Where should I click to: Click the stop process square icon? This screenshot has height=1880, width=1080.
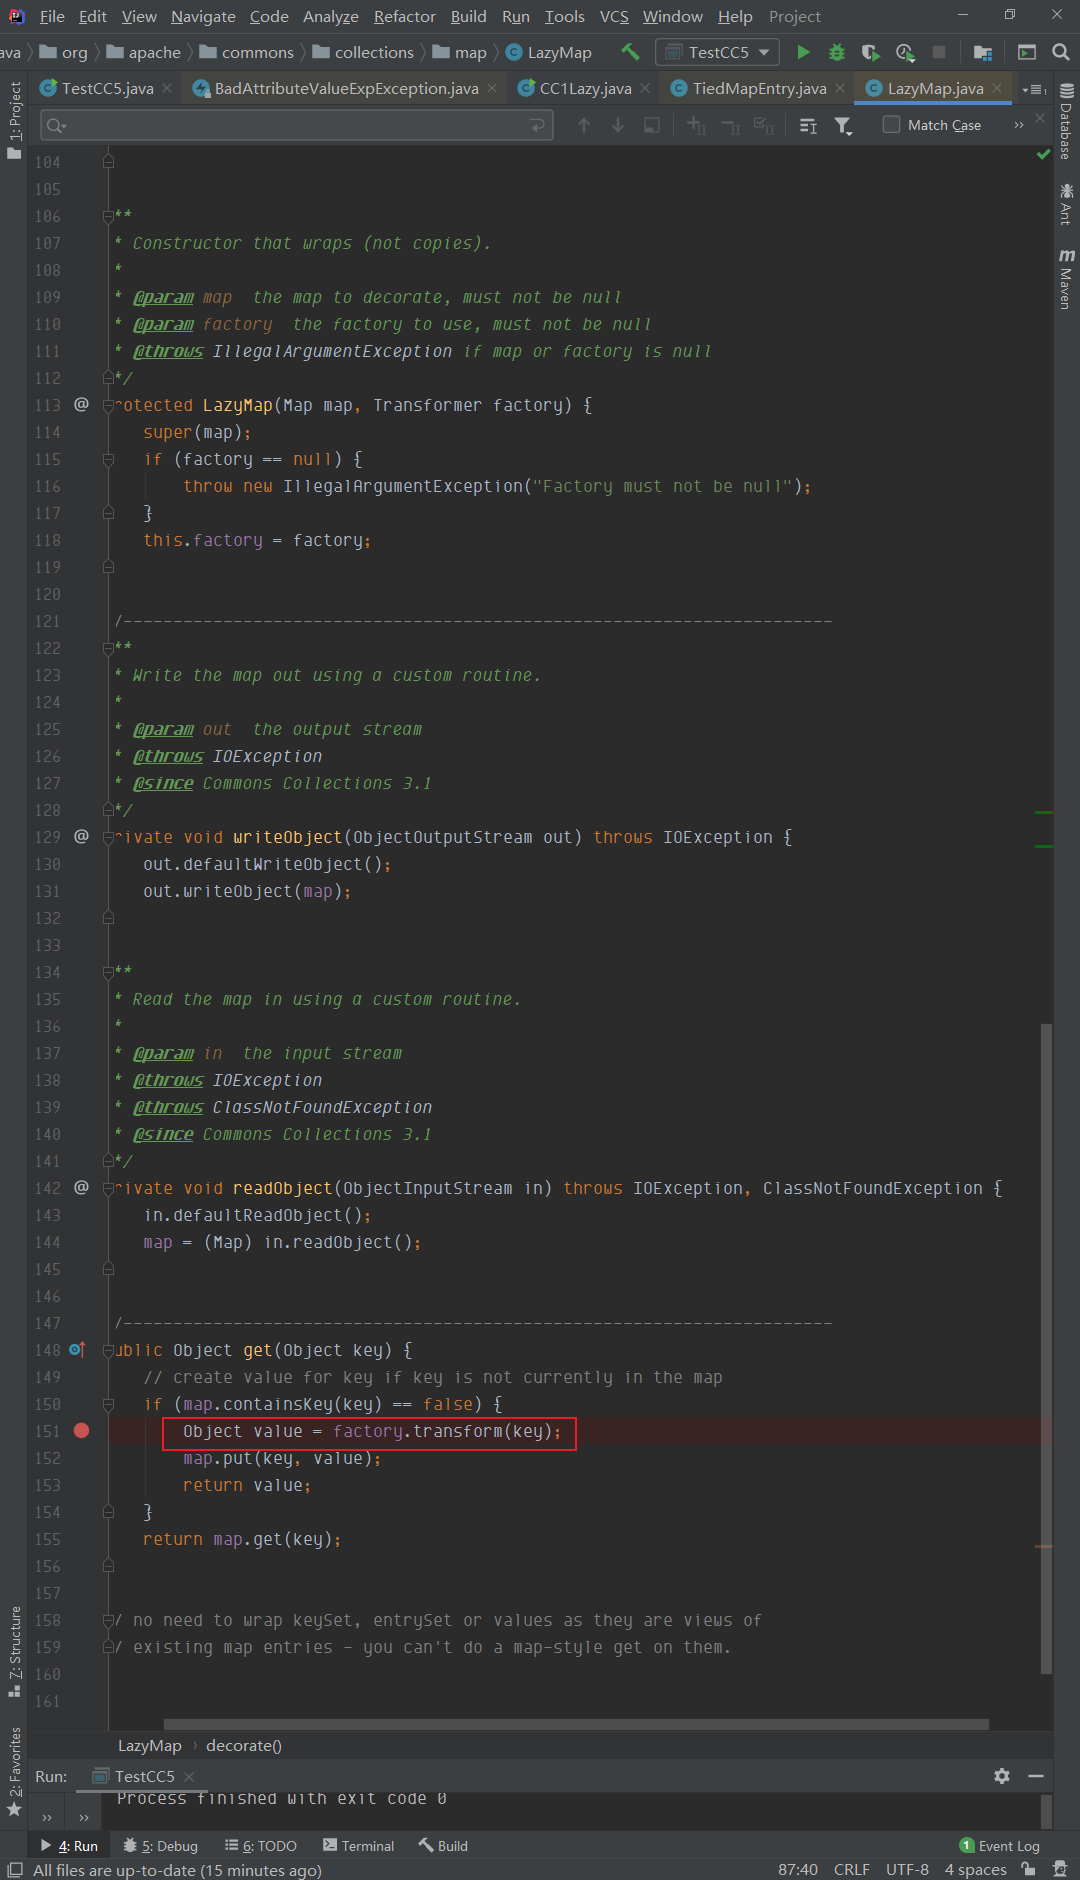click(938, 52)
